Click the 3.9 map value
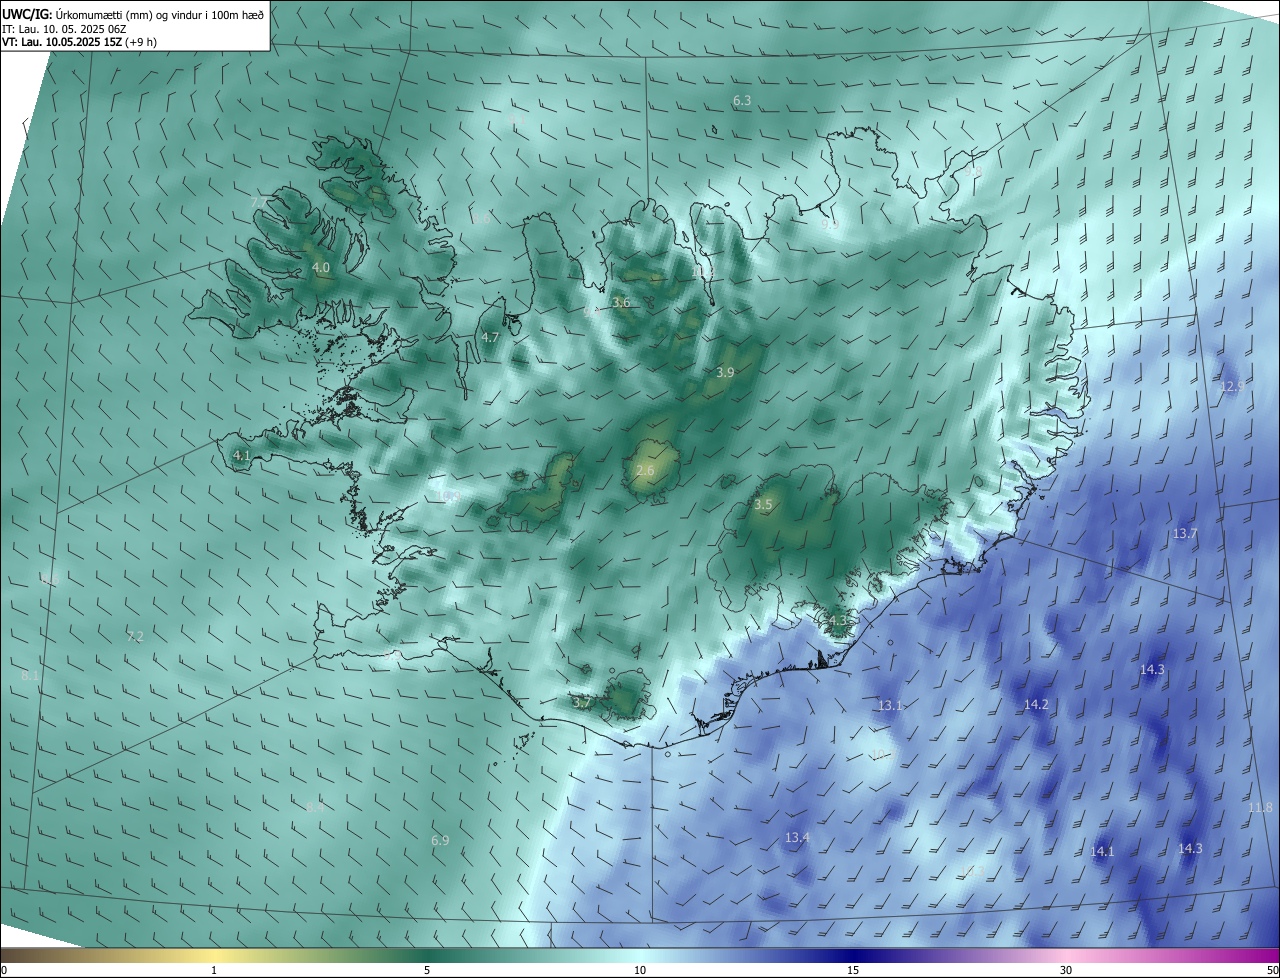Viewport: 1280px width, 978px height. point(726,372)
